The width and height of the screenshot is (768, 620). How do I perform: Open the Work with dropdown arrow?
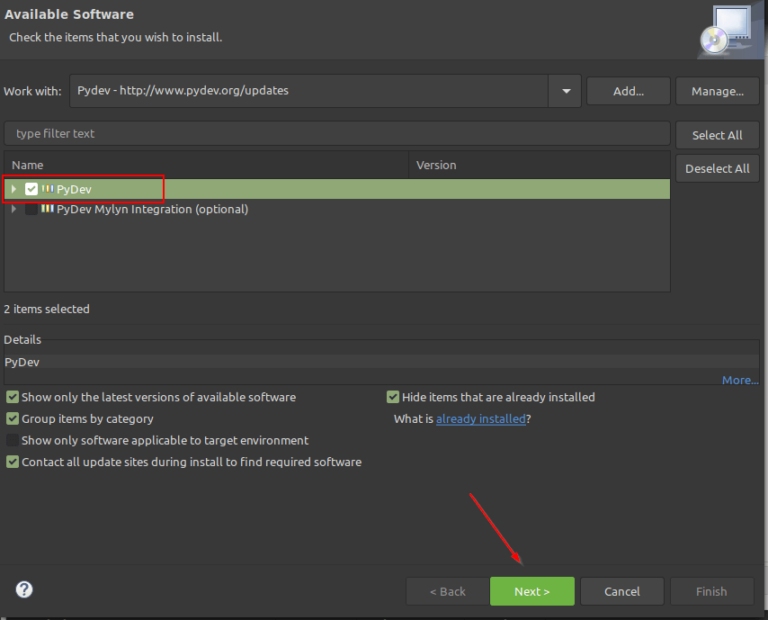565,91
